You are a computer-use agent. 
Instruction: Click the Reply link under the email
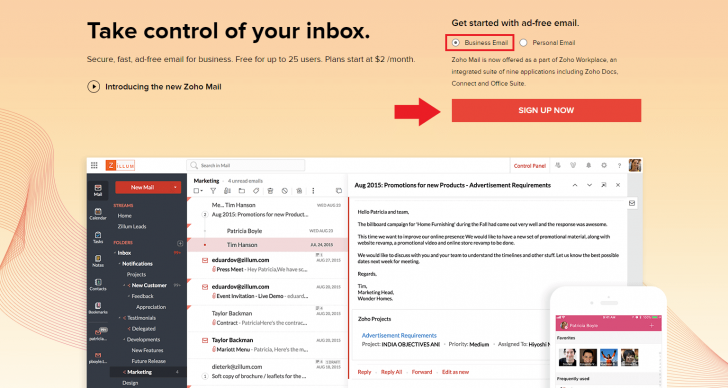364,372
